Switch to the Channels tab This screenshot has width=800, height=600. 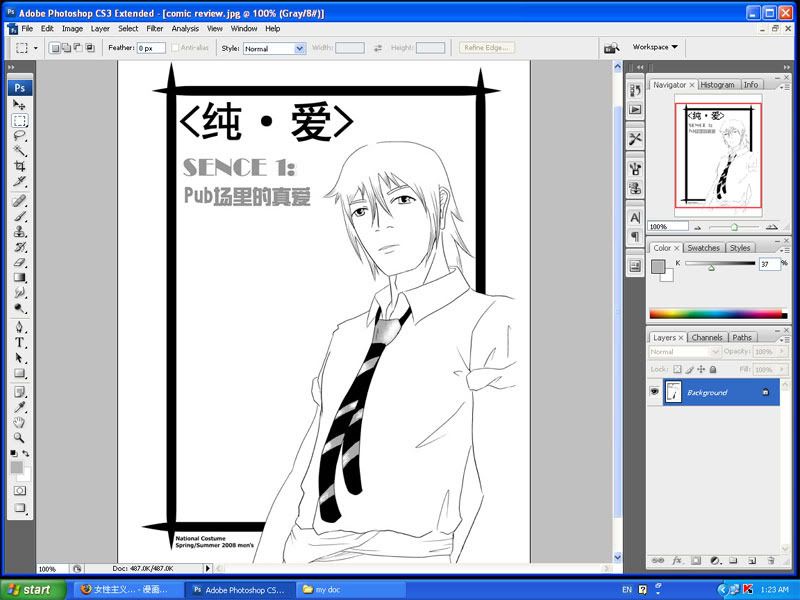pos(706,338)
